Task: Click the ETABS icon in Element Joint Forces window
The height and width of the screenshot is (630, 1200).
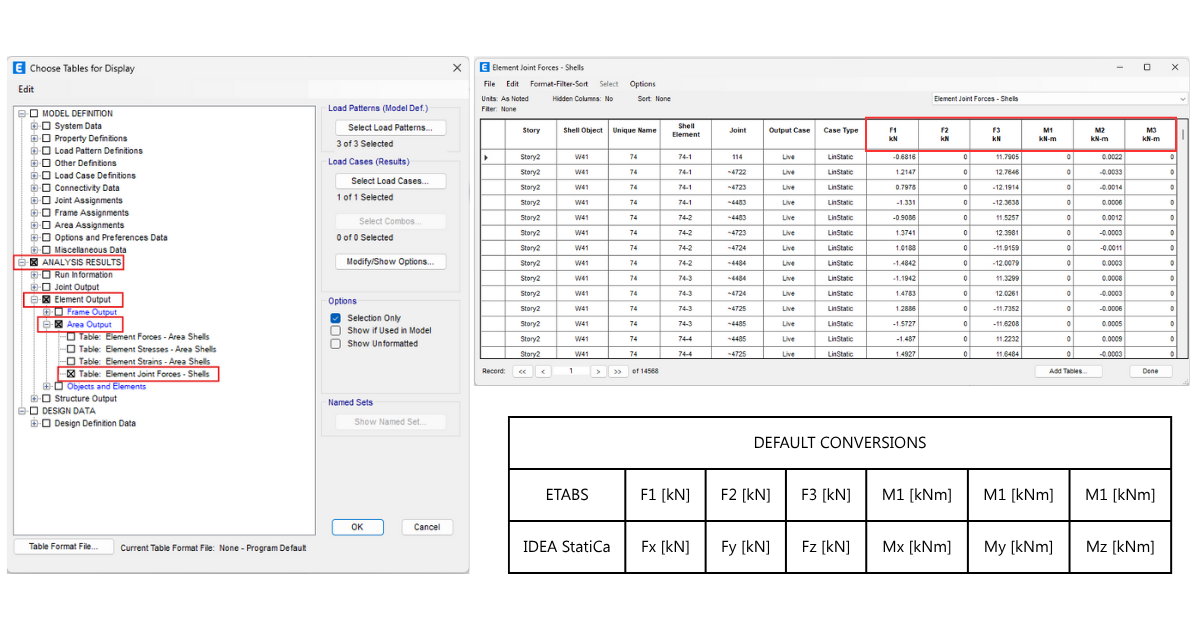Action: click(485, 67)
